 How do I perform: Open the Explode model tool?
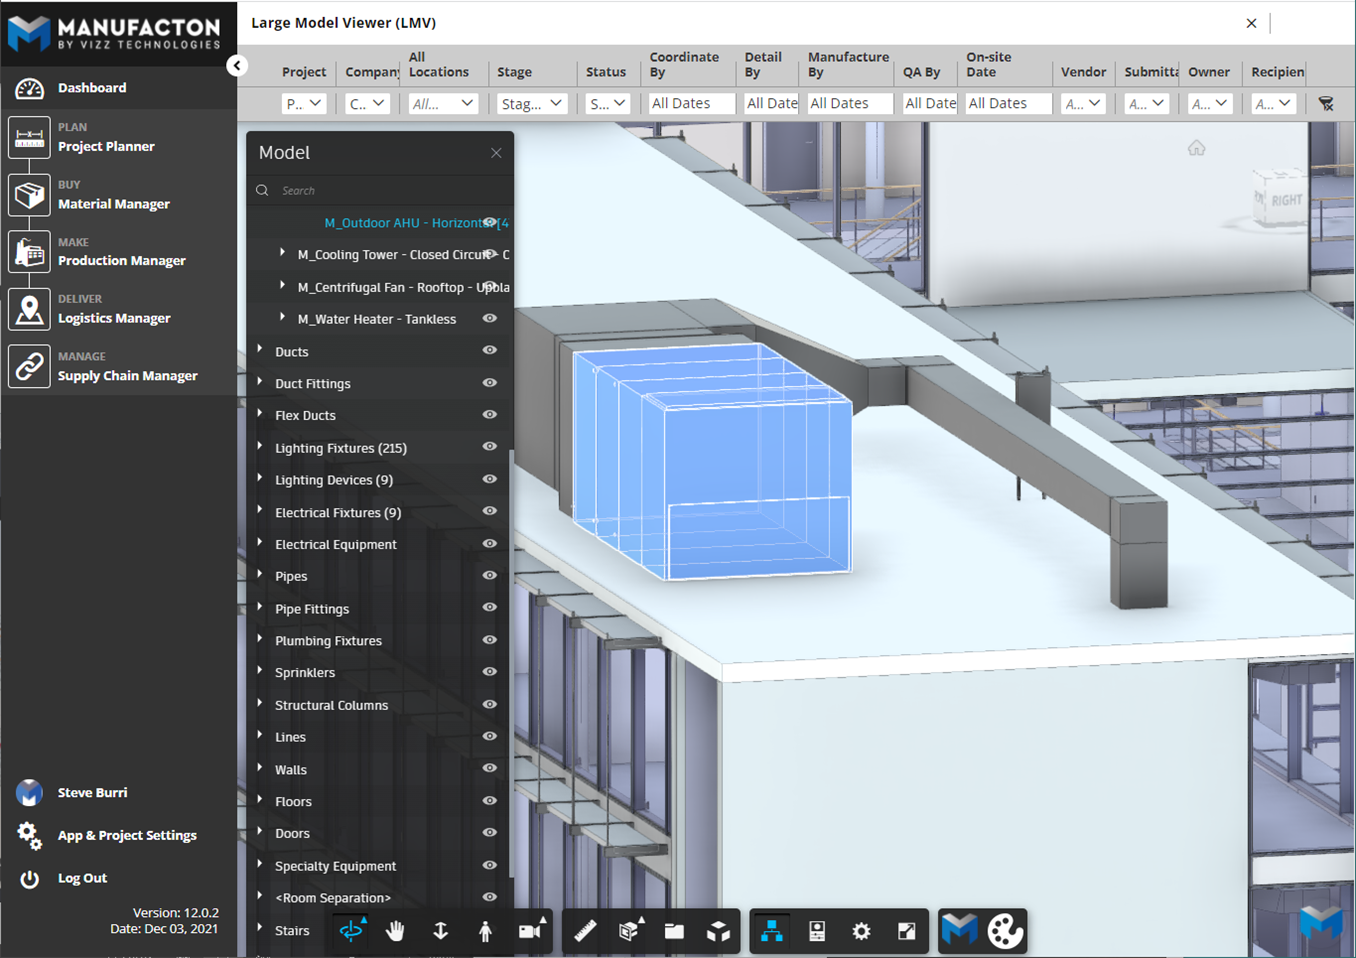[718, 931]
